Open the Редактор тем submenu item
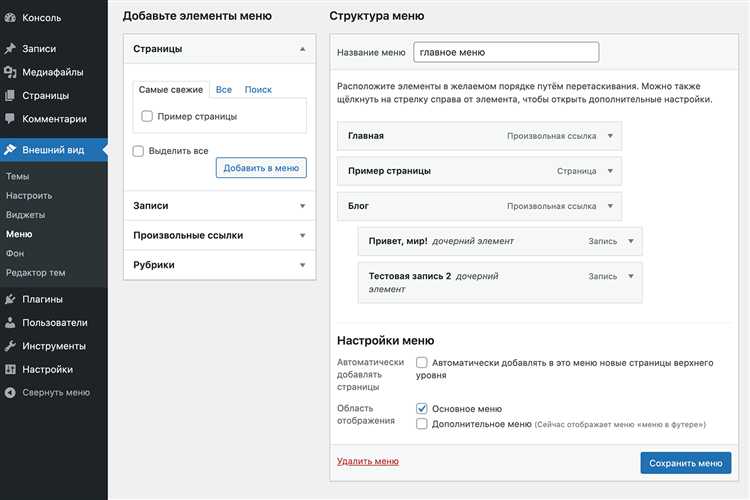The image size is (750, 500). click(x=35, y=273)
